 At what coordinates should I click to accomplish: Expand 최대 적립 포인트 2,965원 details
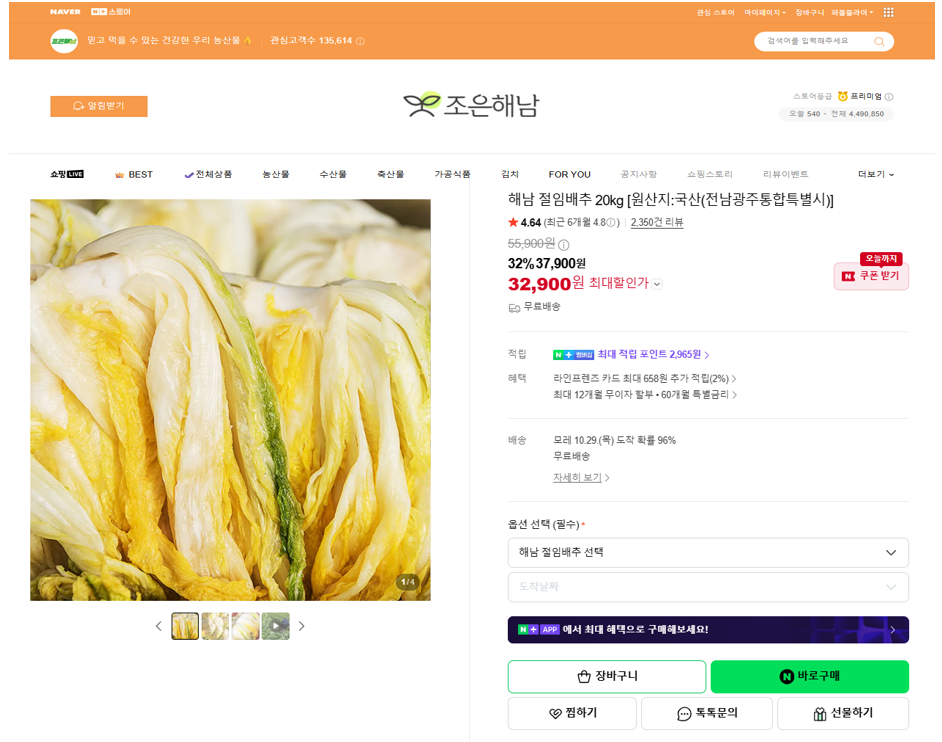tap(654, 354)
